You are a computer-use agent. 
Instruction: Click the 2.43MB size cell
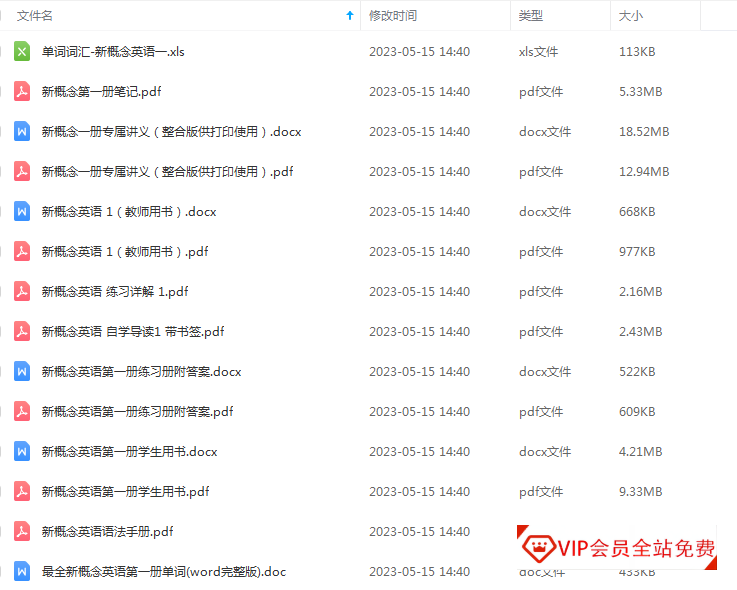click(641, 331)
